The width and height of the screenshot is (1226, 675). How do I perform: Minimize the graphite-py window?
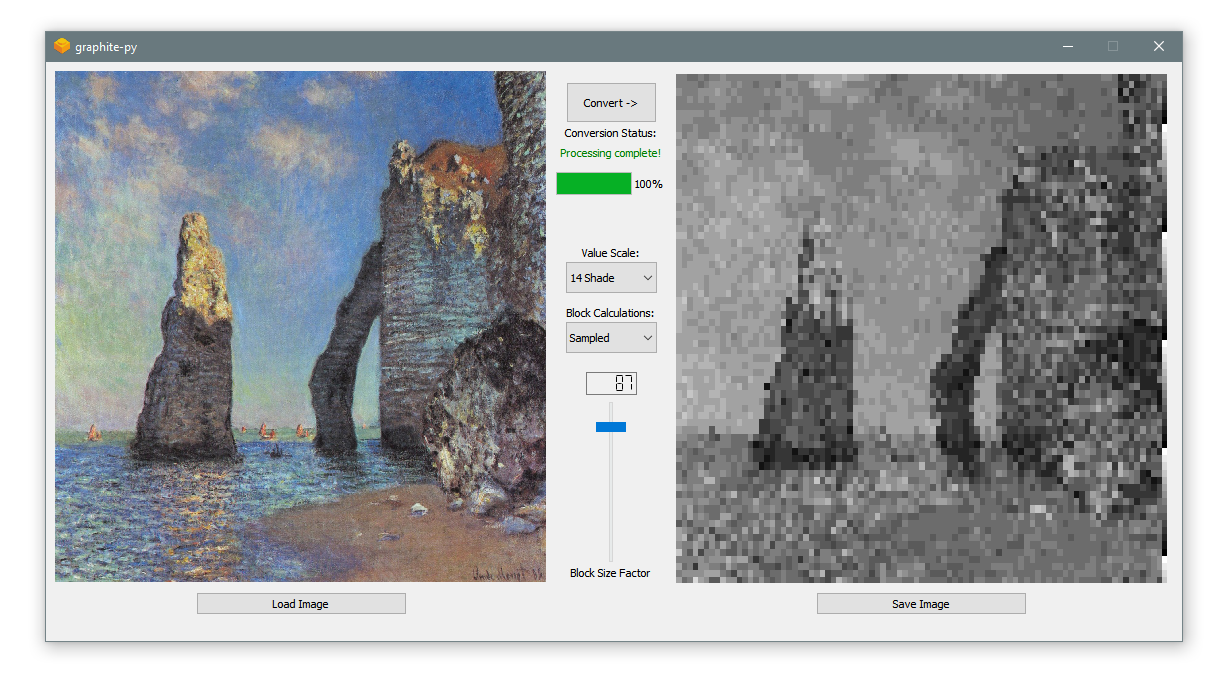coord(1068,46)
